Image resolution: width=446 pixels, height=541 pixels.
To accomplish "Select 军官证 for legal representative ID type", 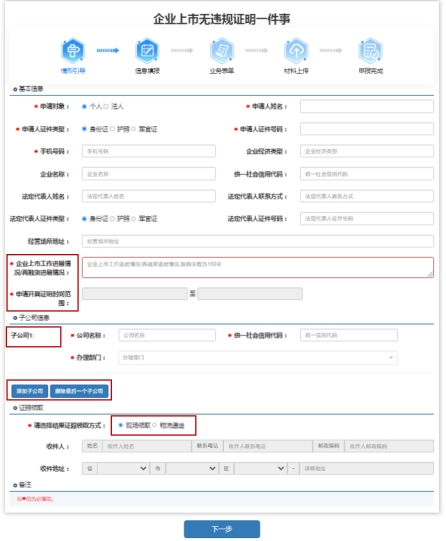I will pyautogui.click(x=133, y=219).
